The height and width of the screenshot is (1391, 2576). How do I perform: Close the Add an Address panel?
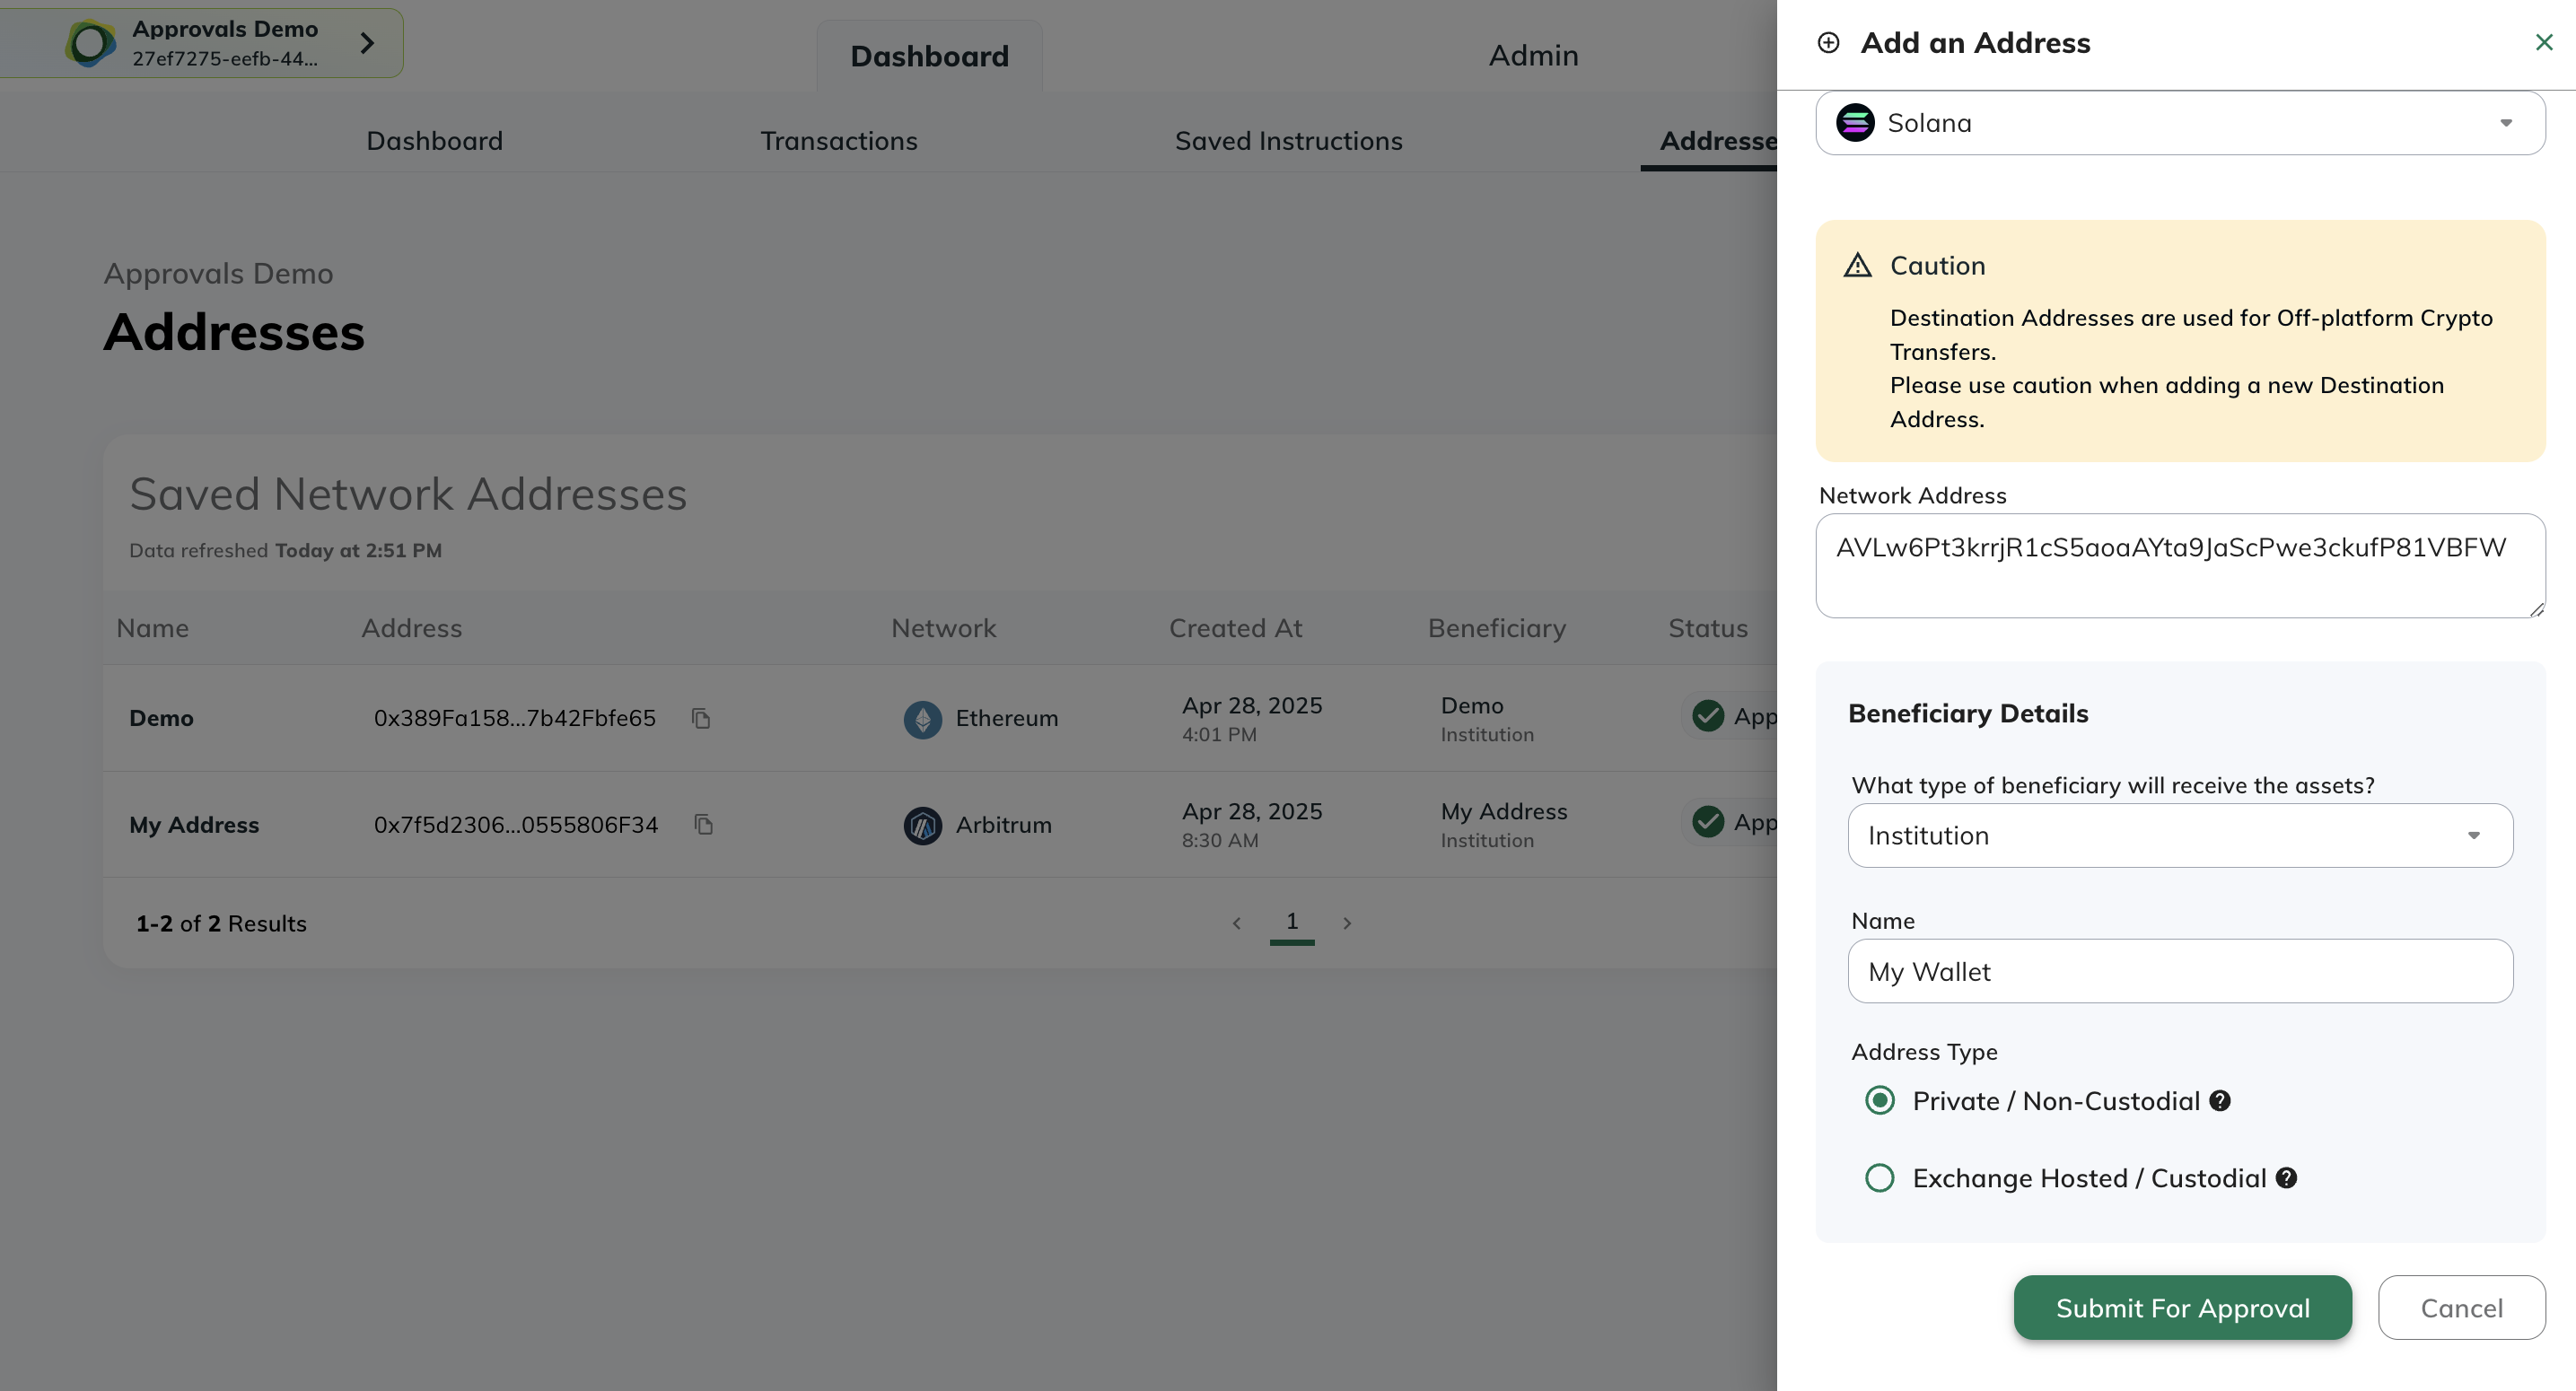[2544, 42]
